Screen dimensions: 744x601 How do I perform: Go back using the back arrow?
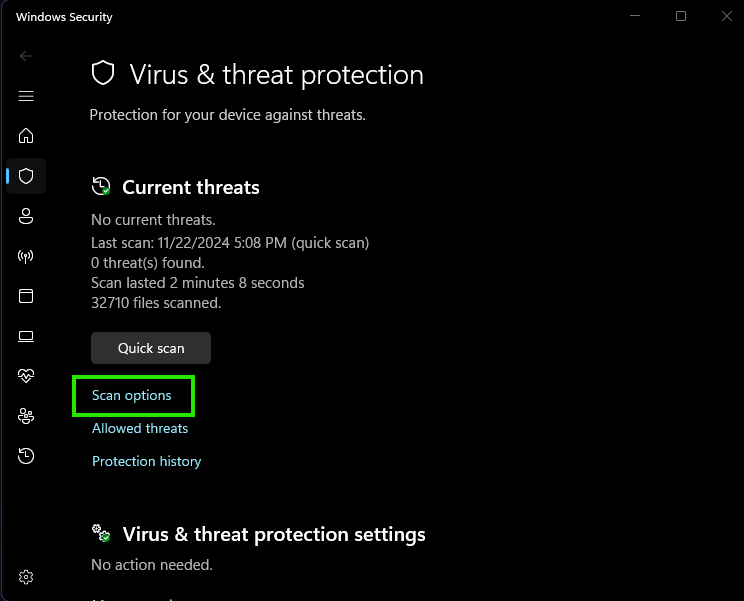point(26,56)
